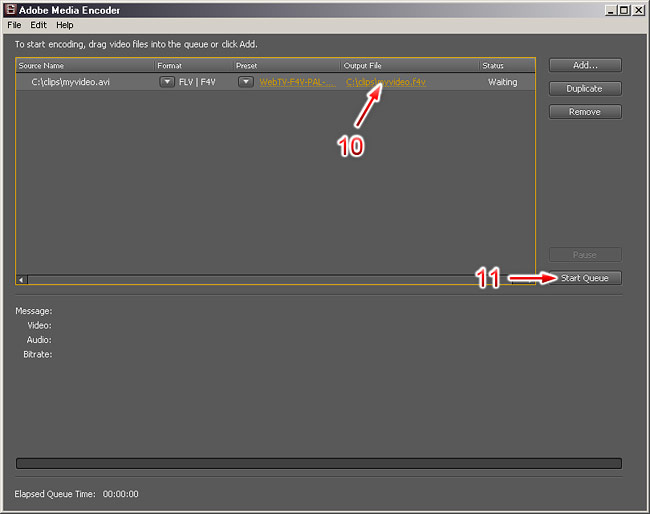Click the Bitrate: label
The image size is (650, 514).
(38, 354)
